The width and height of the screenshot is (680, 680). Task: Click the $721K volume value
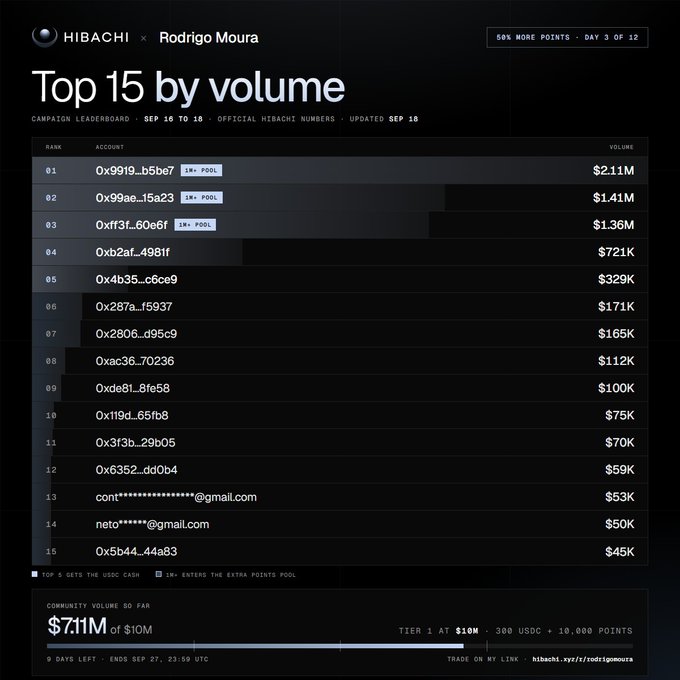[616, 252]
